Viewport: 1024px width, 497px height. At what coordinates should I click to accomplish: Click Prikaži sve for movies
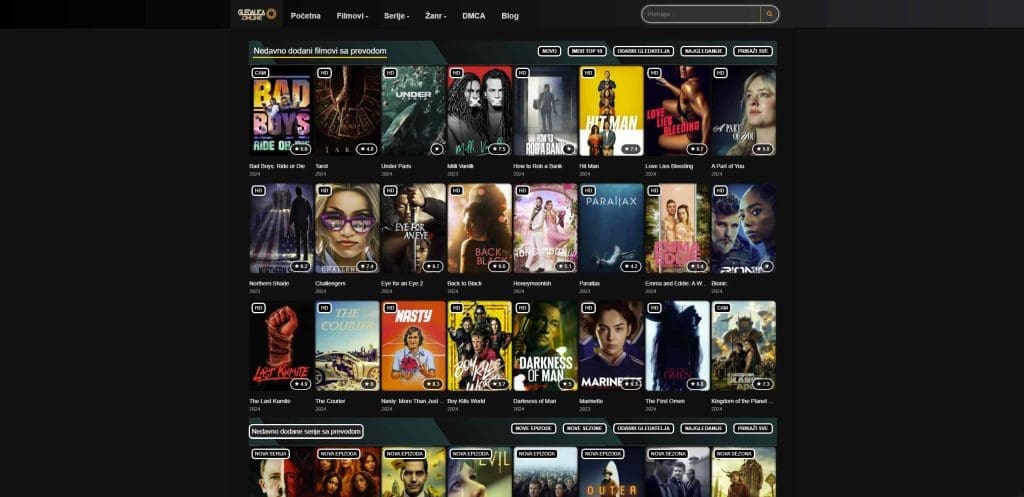(x=753, y=51)
